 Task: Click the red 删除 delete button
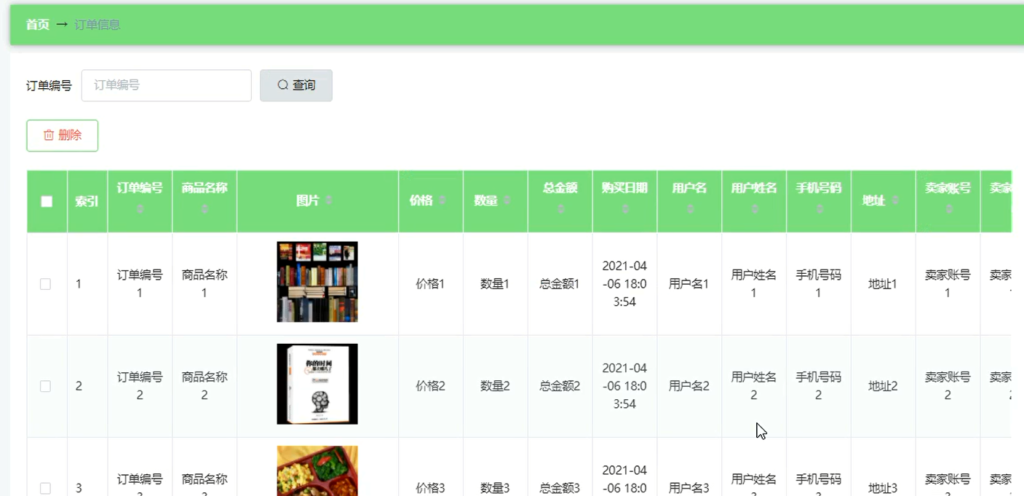62,136
